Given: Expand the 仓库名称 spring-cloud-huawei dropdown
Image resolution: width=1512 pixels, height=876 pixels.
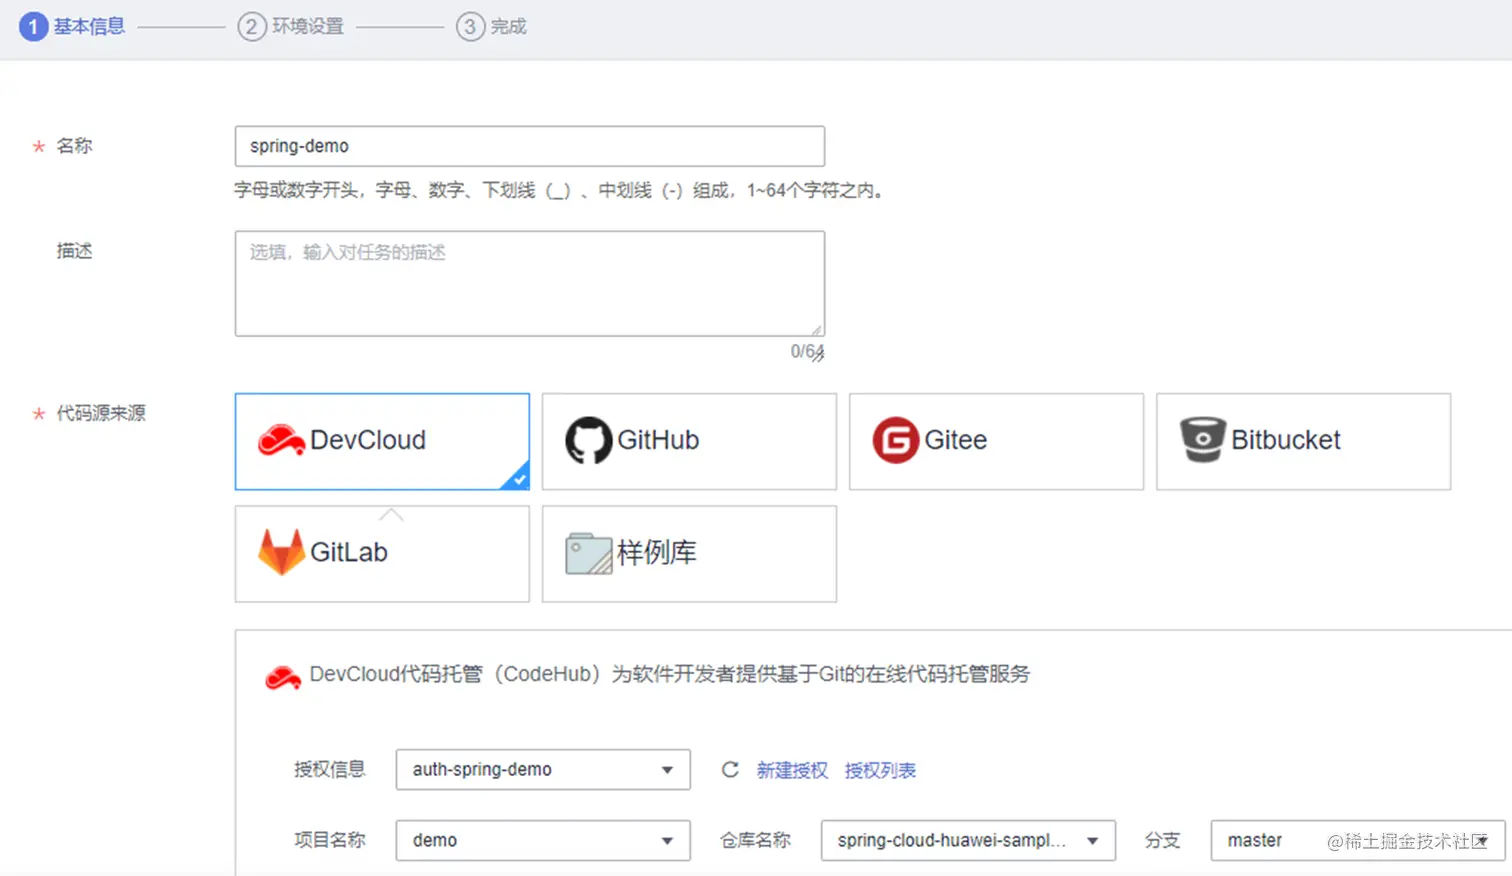Looking at the screenshot, I should 968,840.
